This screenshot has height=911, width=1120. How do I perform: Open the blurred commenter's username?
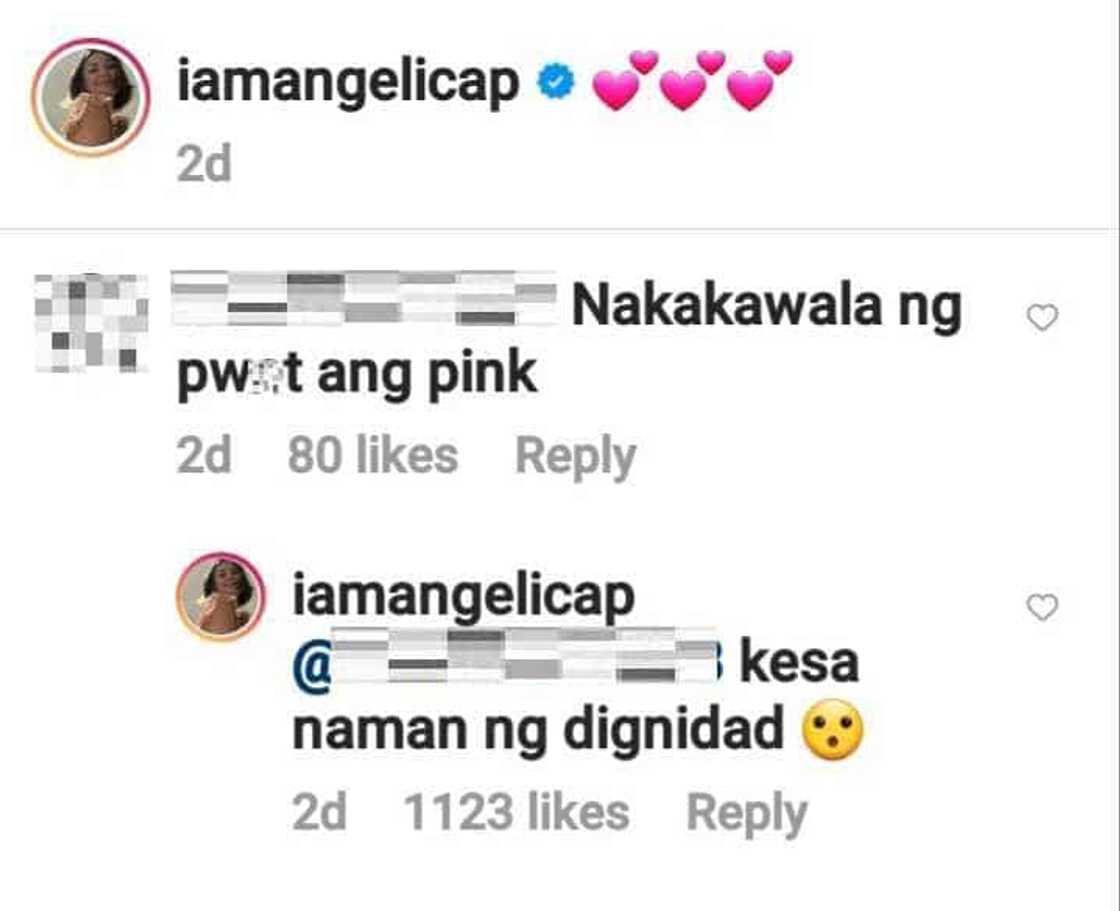(x=364, y=300)
